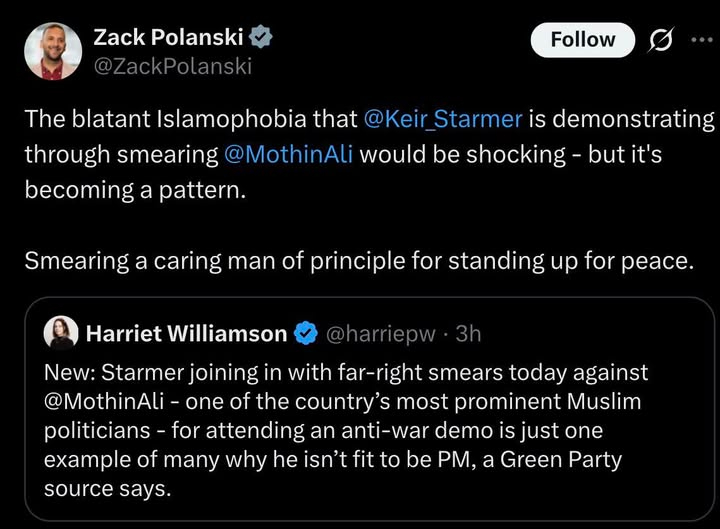Open the @harriepw handle
The image size is (720, 529).
pyautogui.click(x=381, y=333)
